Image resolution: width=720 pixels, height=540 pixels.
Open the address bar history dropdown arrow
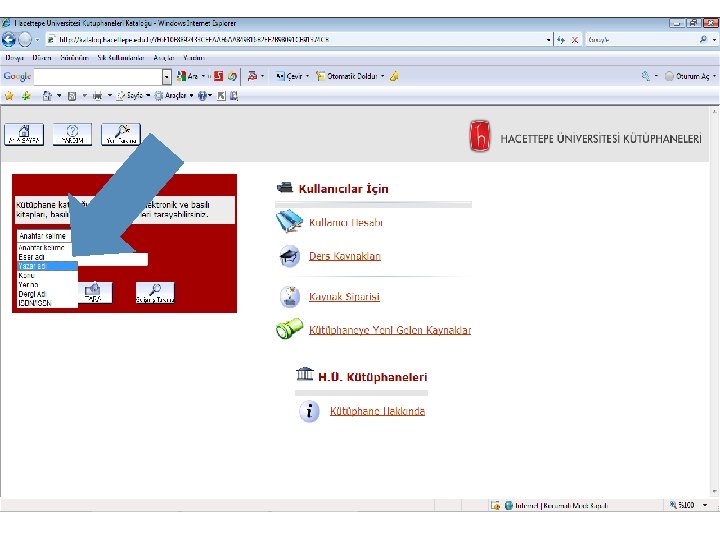coord(548,40)
